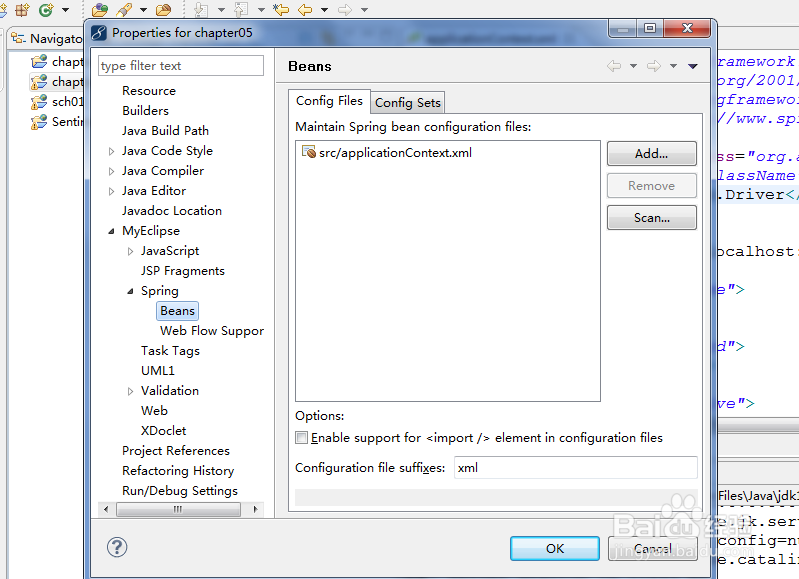Open the Forward history dropdown in main toolbar
Screen dimensions: 799x579
[364, 10]
